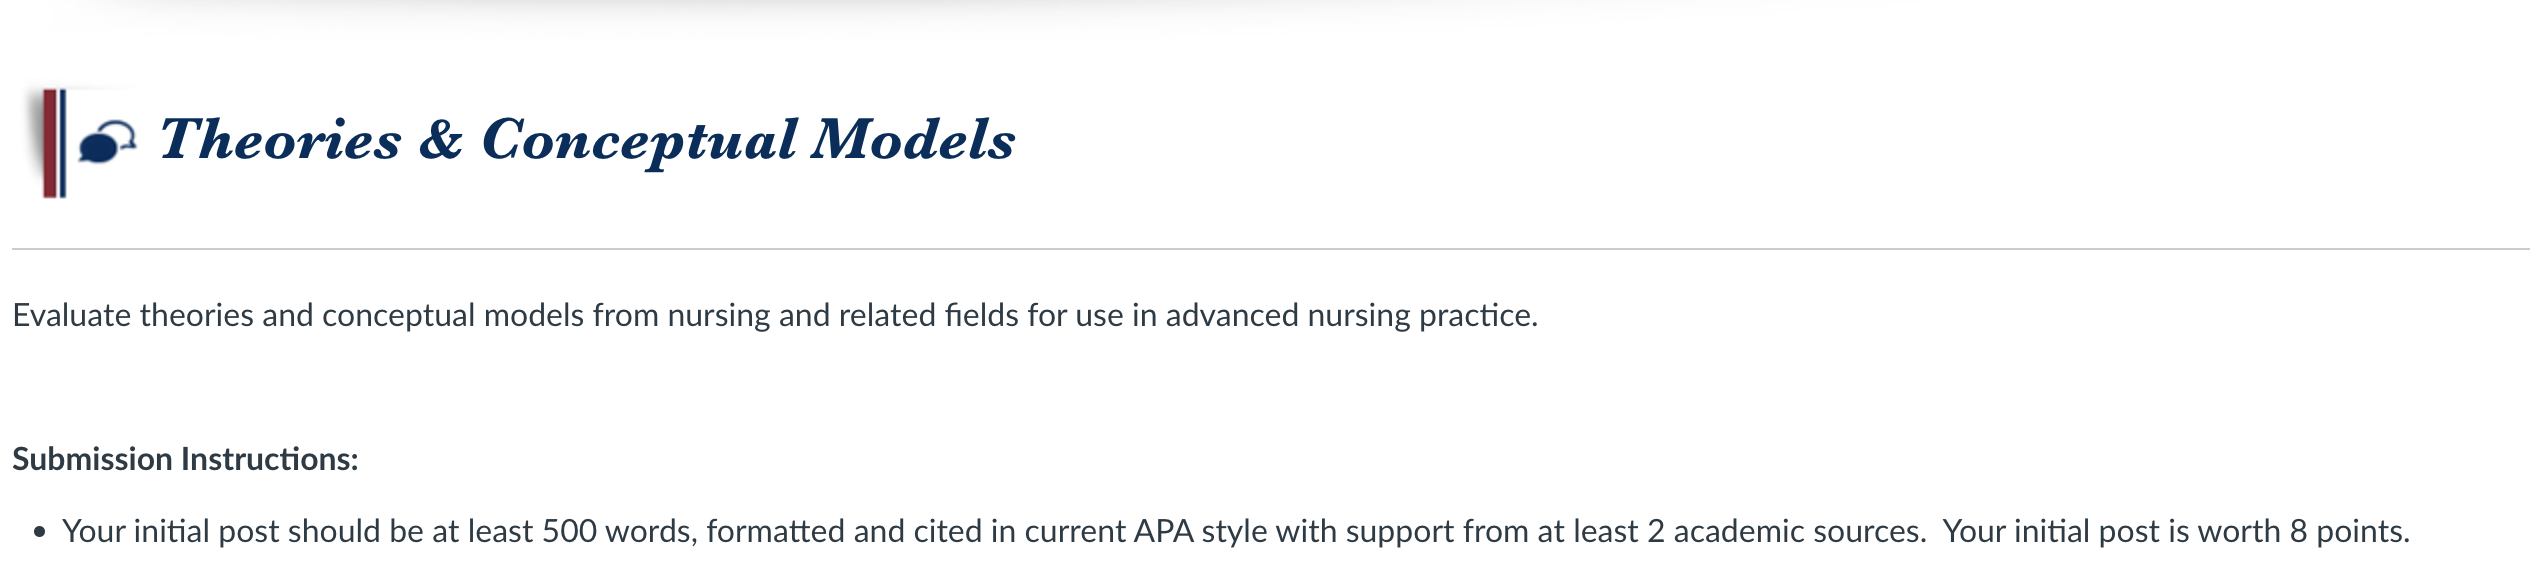Click the Submission Instructions heading
The height and width of the screenshot is (562, 2530).
click(185, 459)
